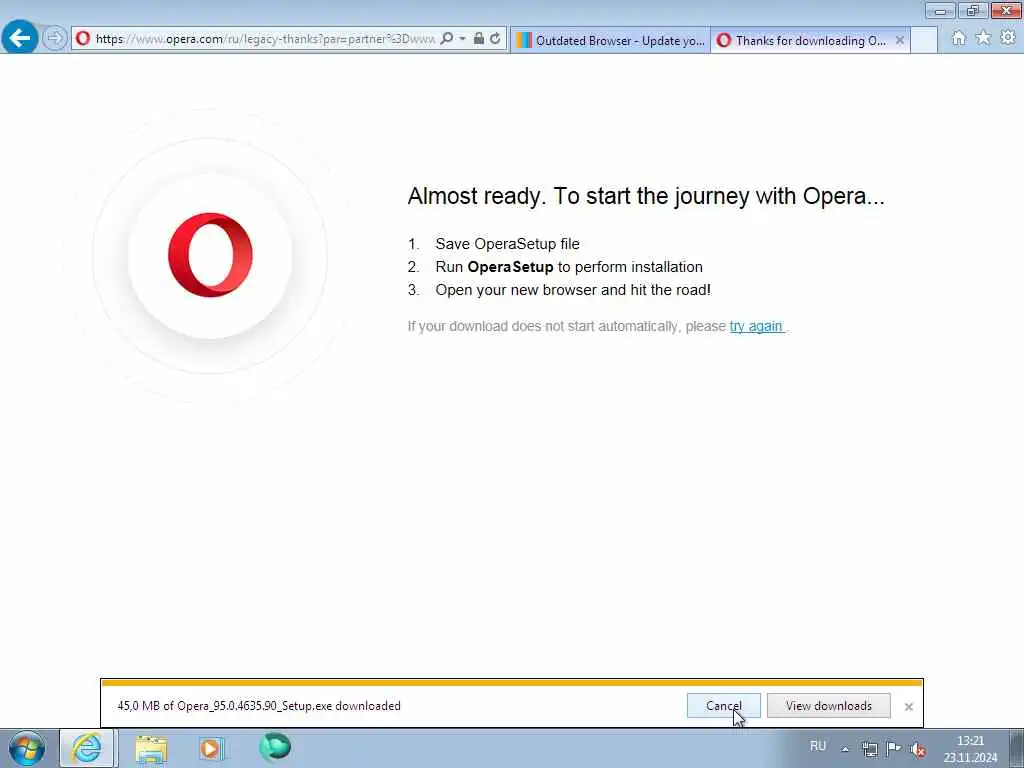The width and height of the screenshot is (1024, 768).
Task: Open the Tools gear menu
Action: point(1008,38)
